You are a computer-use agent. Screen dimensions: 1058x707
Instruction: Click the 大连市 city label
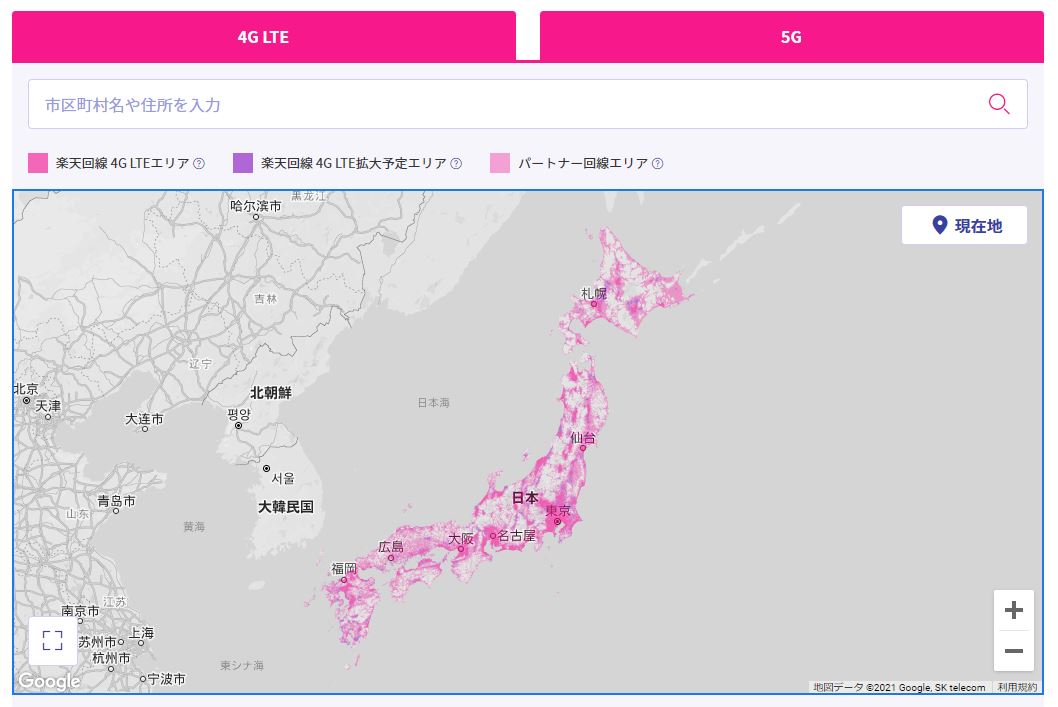[x=144, y=419]
